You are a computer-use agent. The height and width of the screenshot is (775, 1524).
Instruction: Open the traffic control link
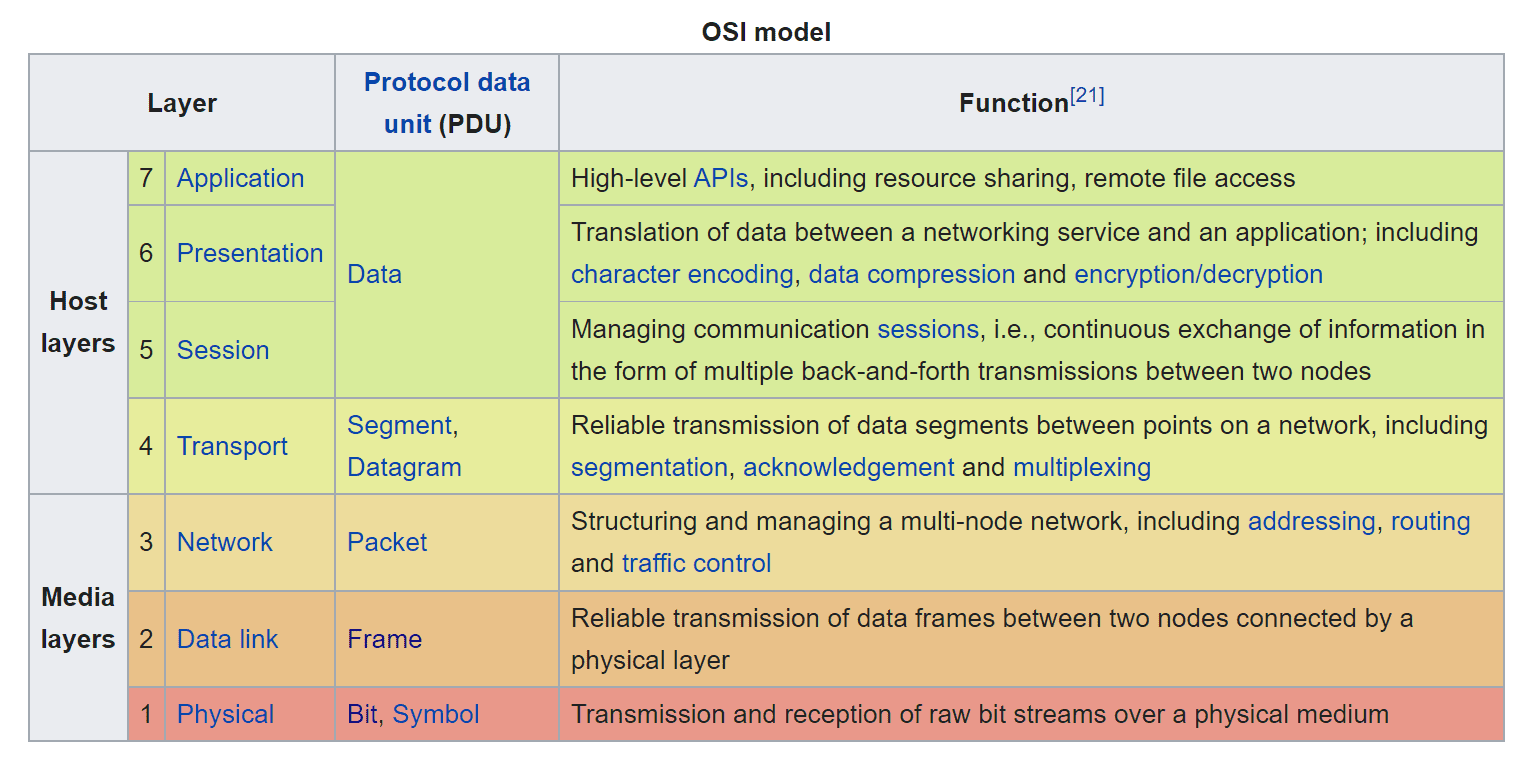[696, 563]
